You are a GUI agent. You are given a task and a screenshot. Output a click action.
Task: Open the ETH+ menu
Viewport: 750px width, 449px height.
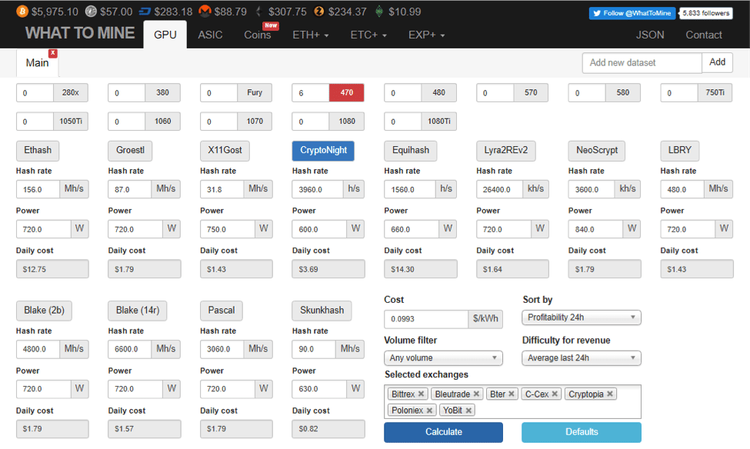[x=311, y=35]
